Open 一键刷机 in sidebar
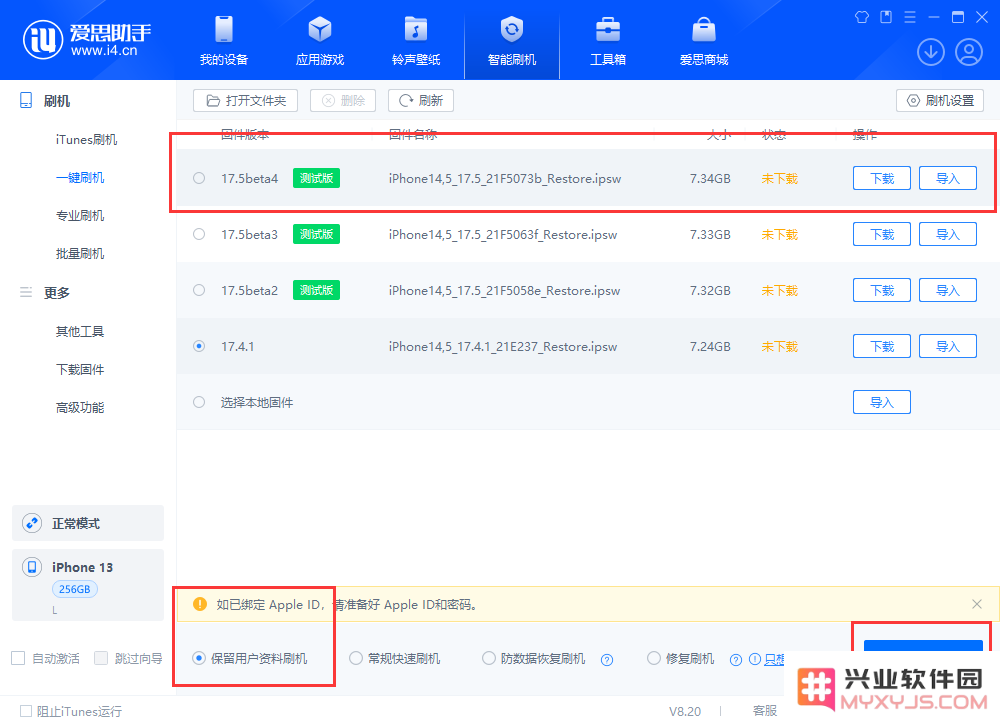1000x726 pixels. 80,177
